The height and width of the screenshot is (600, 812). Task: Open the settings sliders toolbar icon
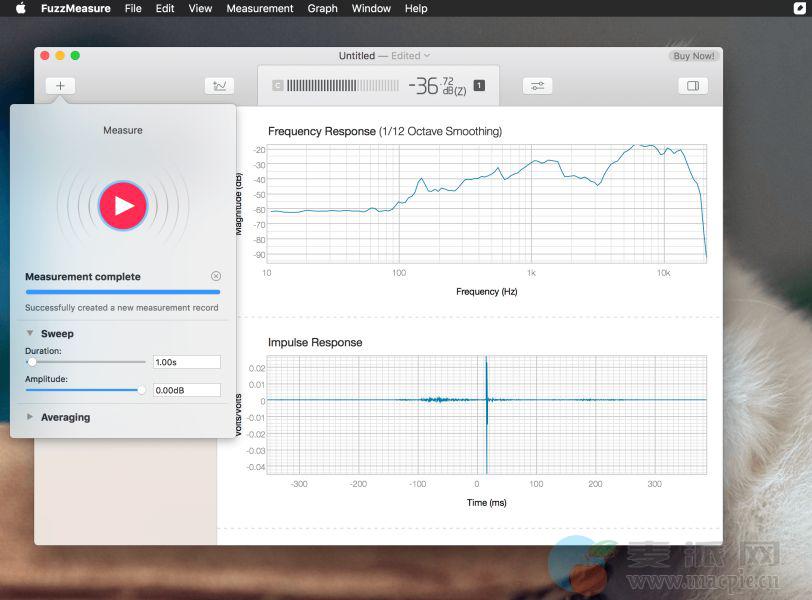[x=538, y=86]
